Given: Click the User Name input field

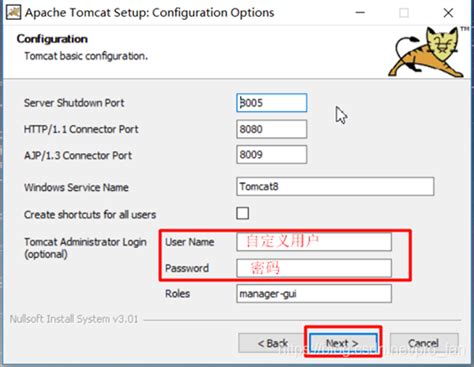Looking at the screenshot, I should [x=314, y=241].
